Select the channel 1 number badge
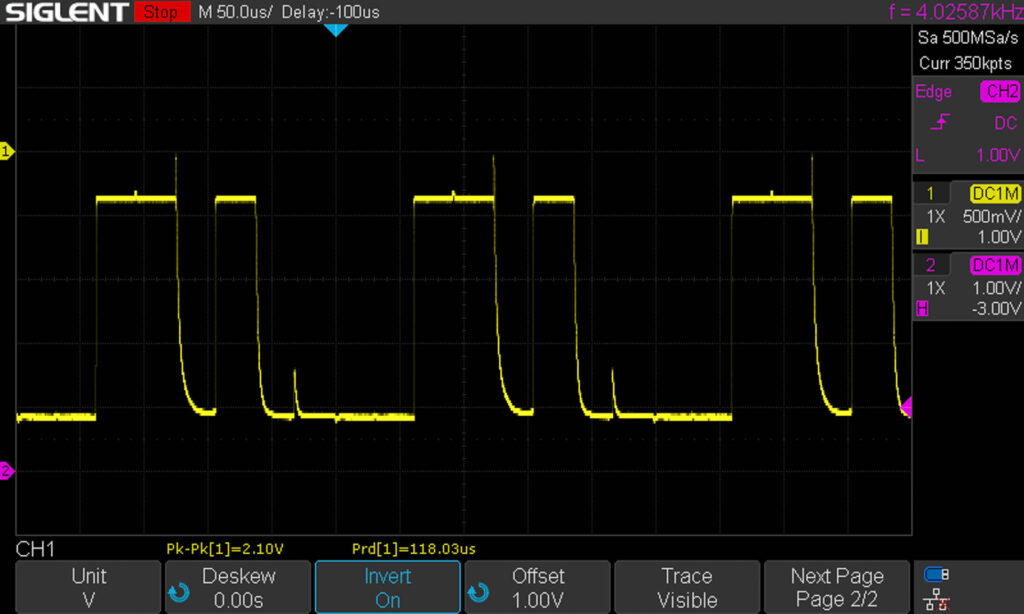This screenshot has height=614, width=1024. tap(931, 193)
